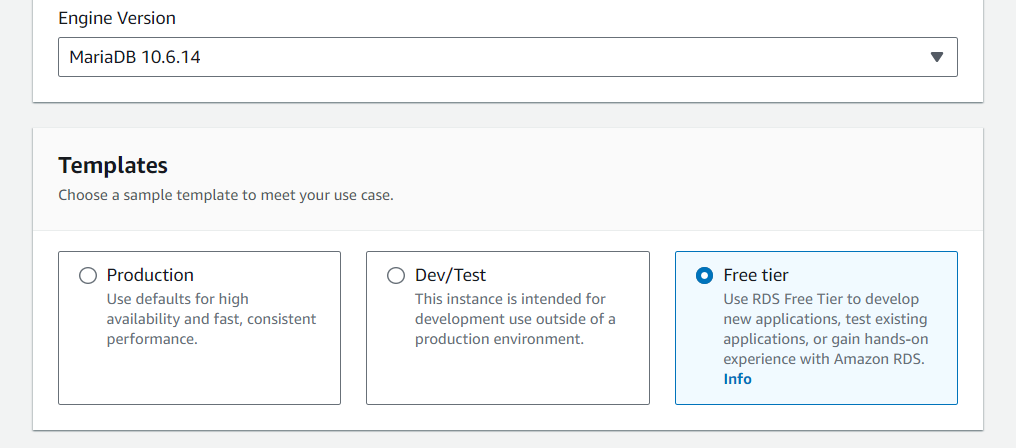This screenshot has width=1016, height=448.
Task: Click the Production template card description
Action: click(211, 319)
